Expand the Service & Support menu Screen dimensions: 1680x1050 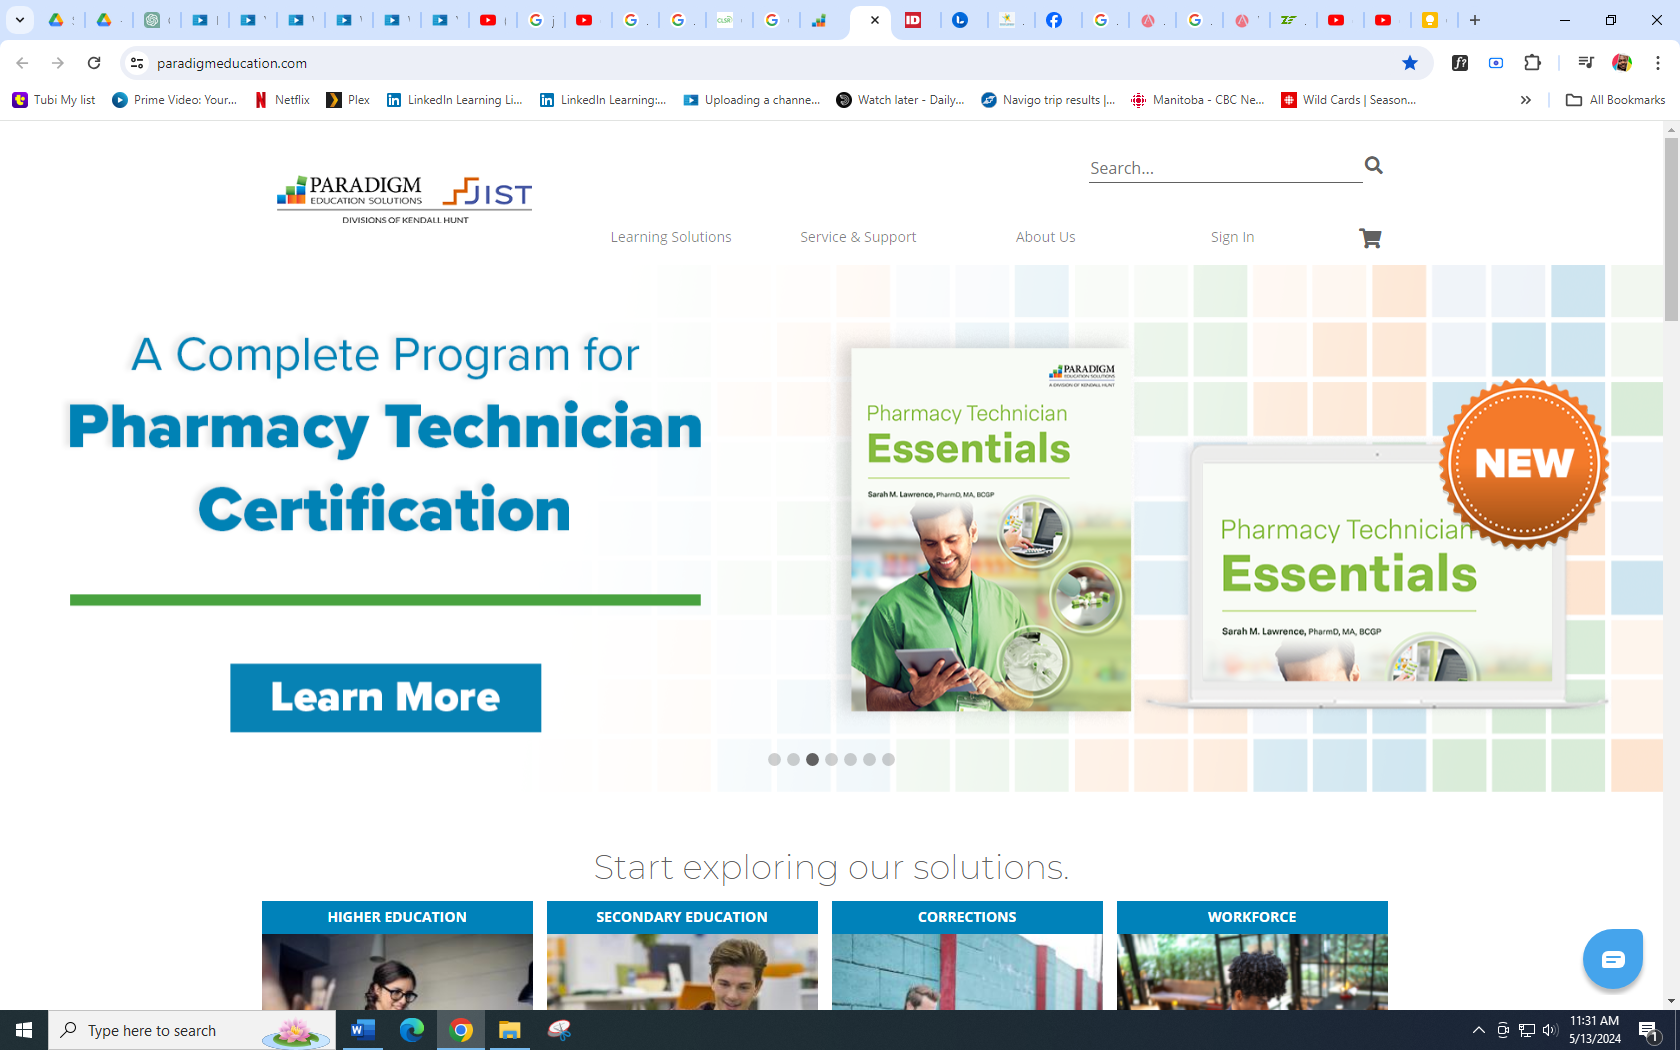pyautogui.click(x=857, y=237)
